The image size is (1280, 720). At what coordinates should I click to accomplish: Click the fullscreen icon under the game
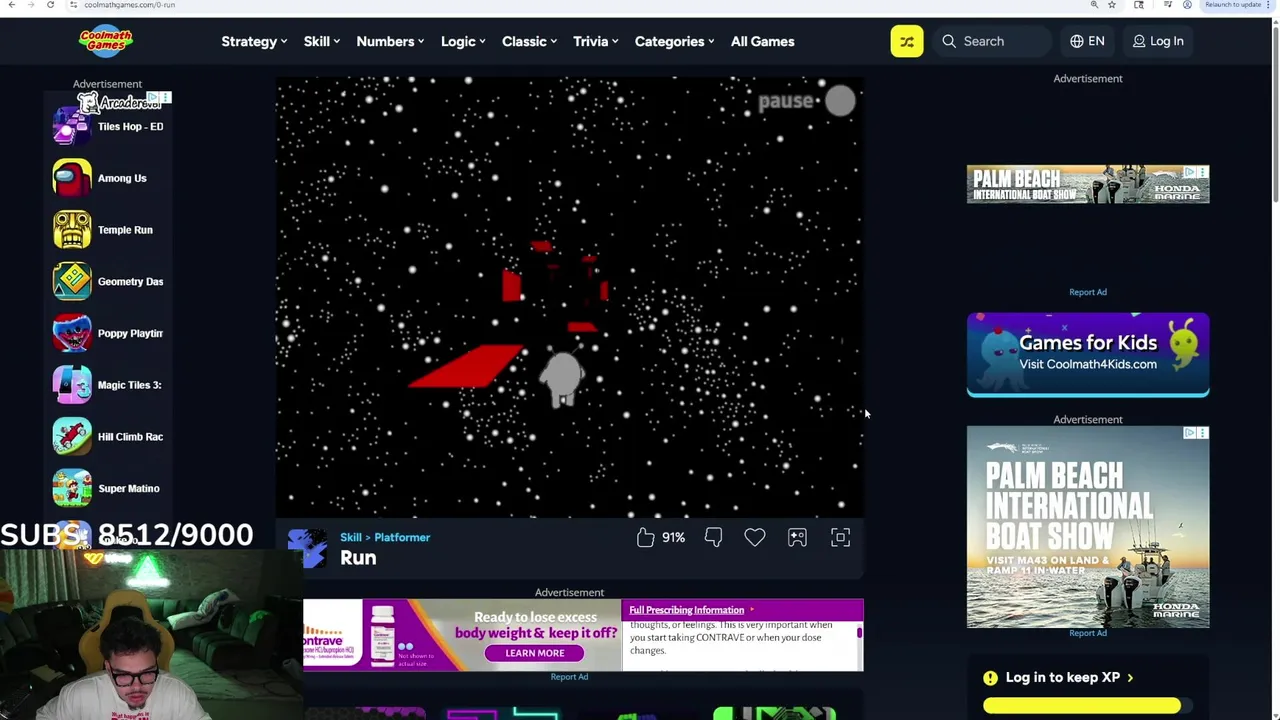840,538
